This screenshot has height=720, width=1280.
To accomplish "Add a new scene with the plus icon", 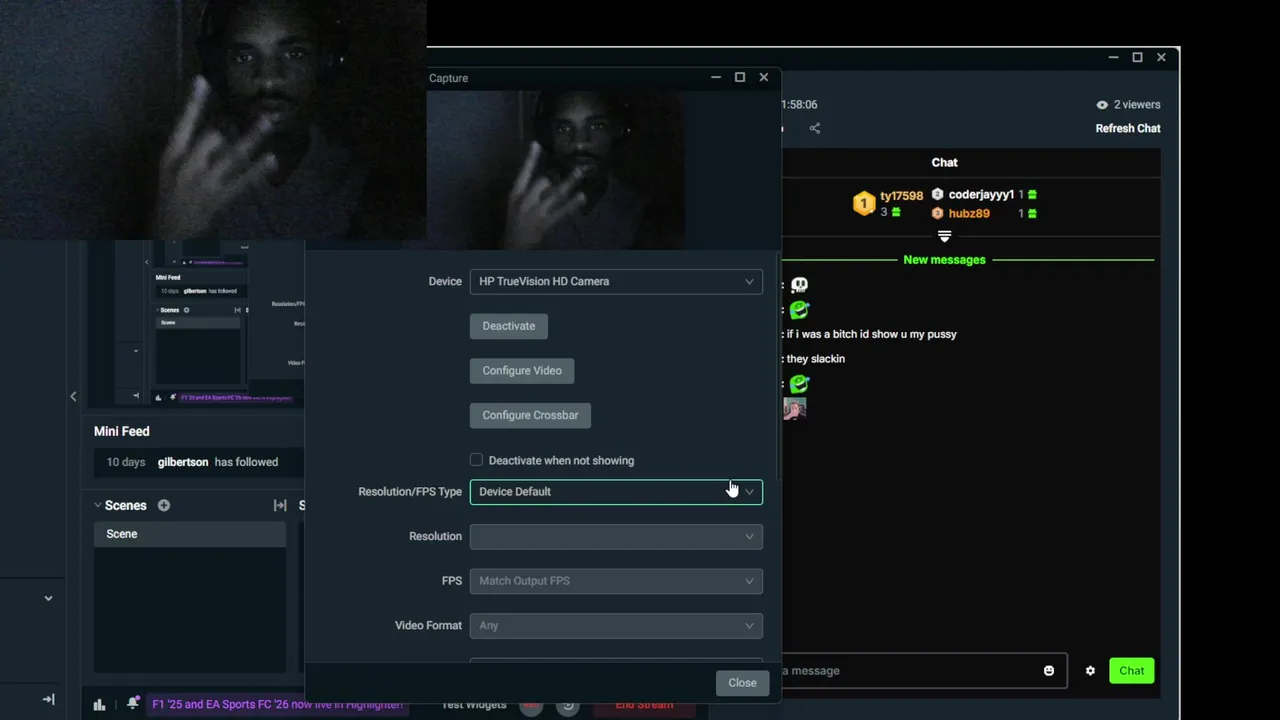I will [x=164, y=505].
